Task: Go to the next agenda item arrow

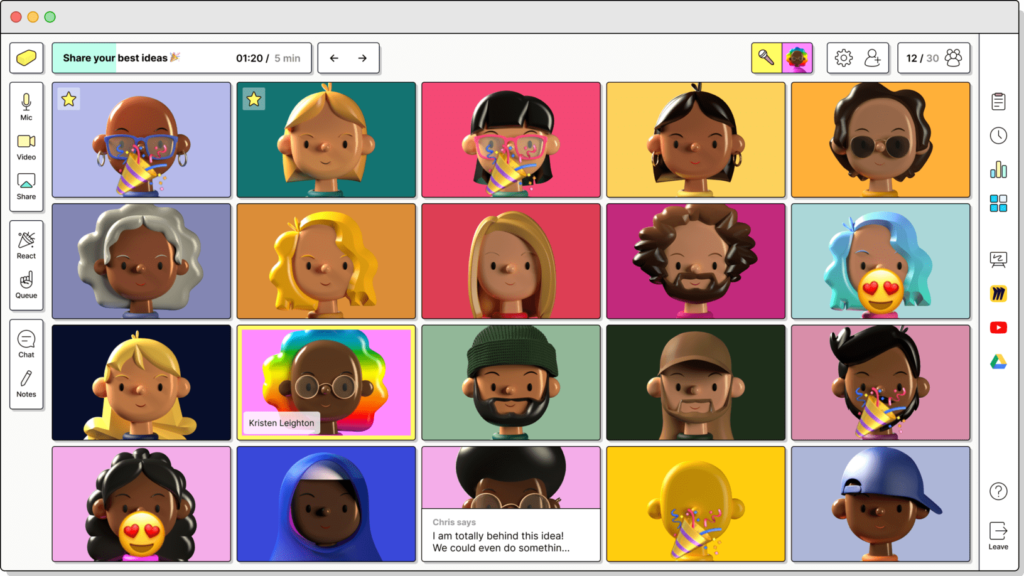Action: [362, 58]
